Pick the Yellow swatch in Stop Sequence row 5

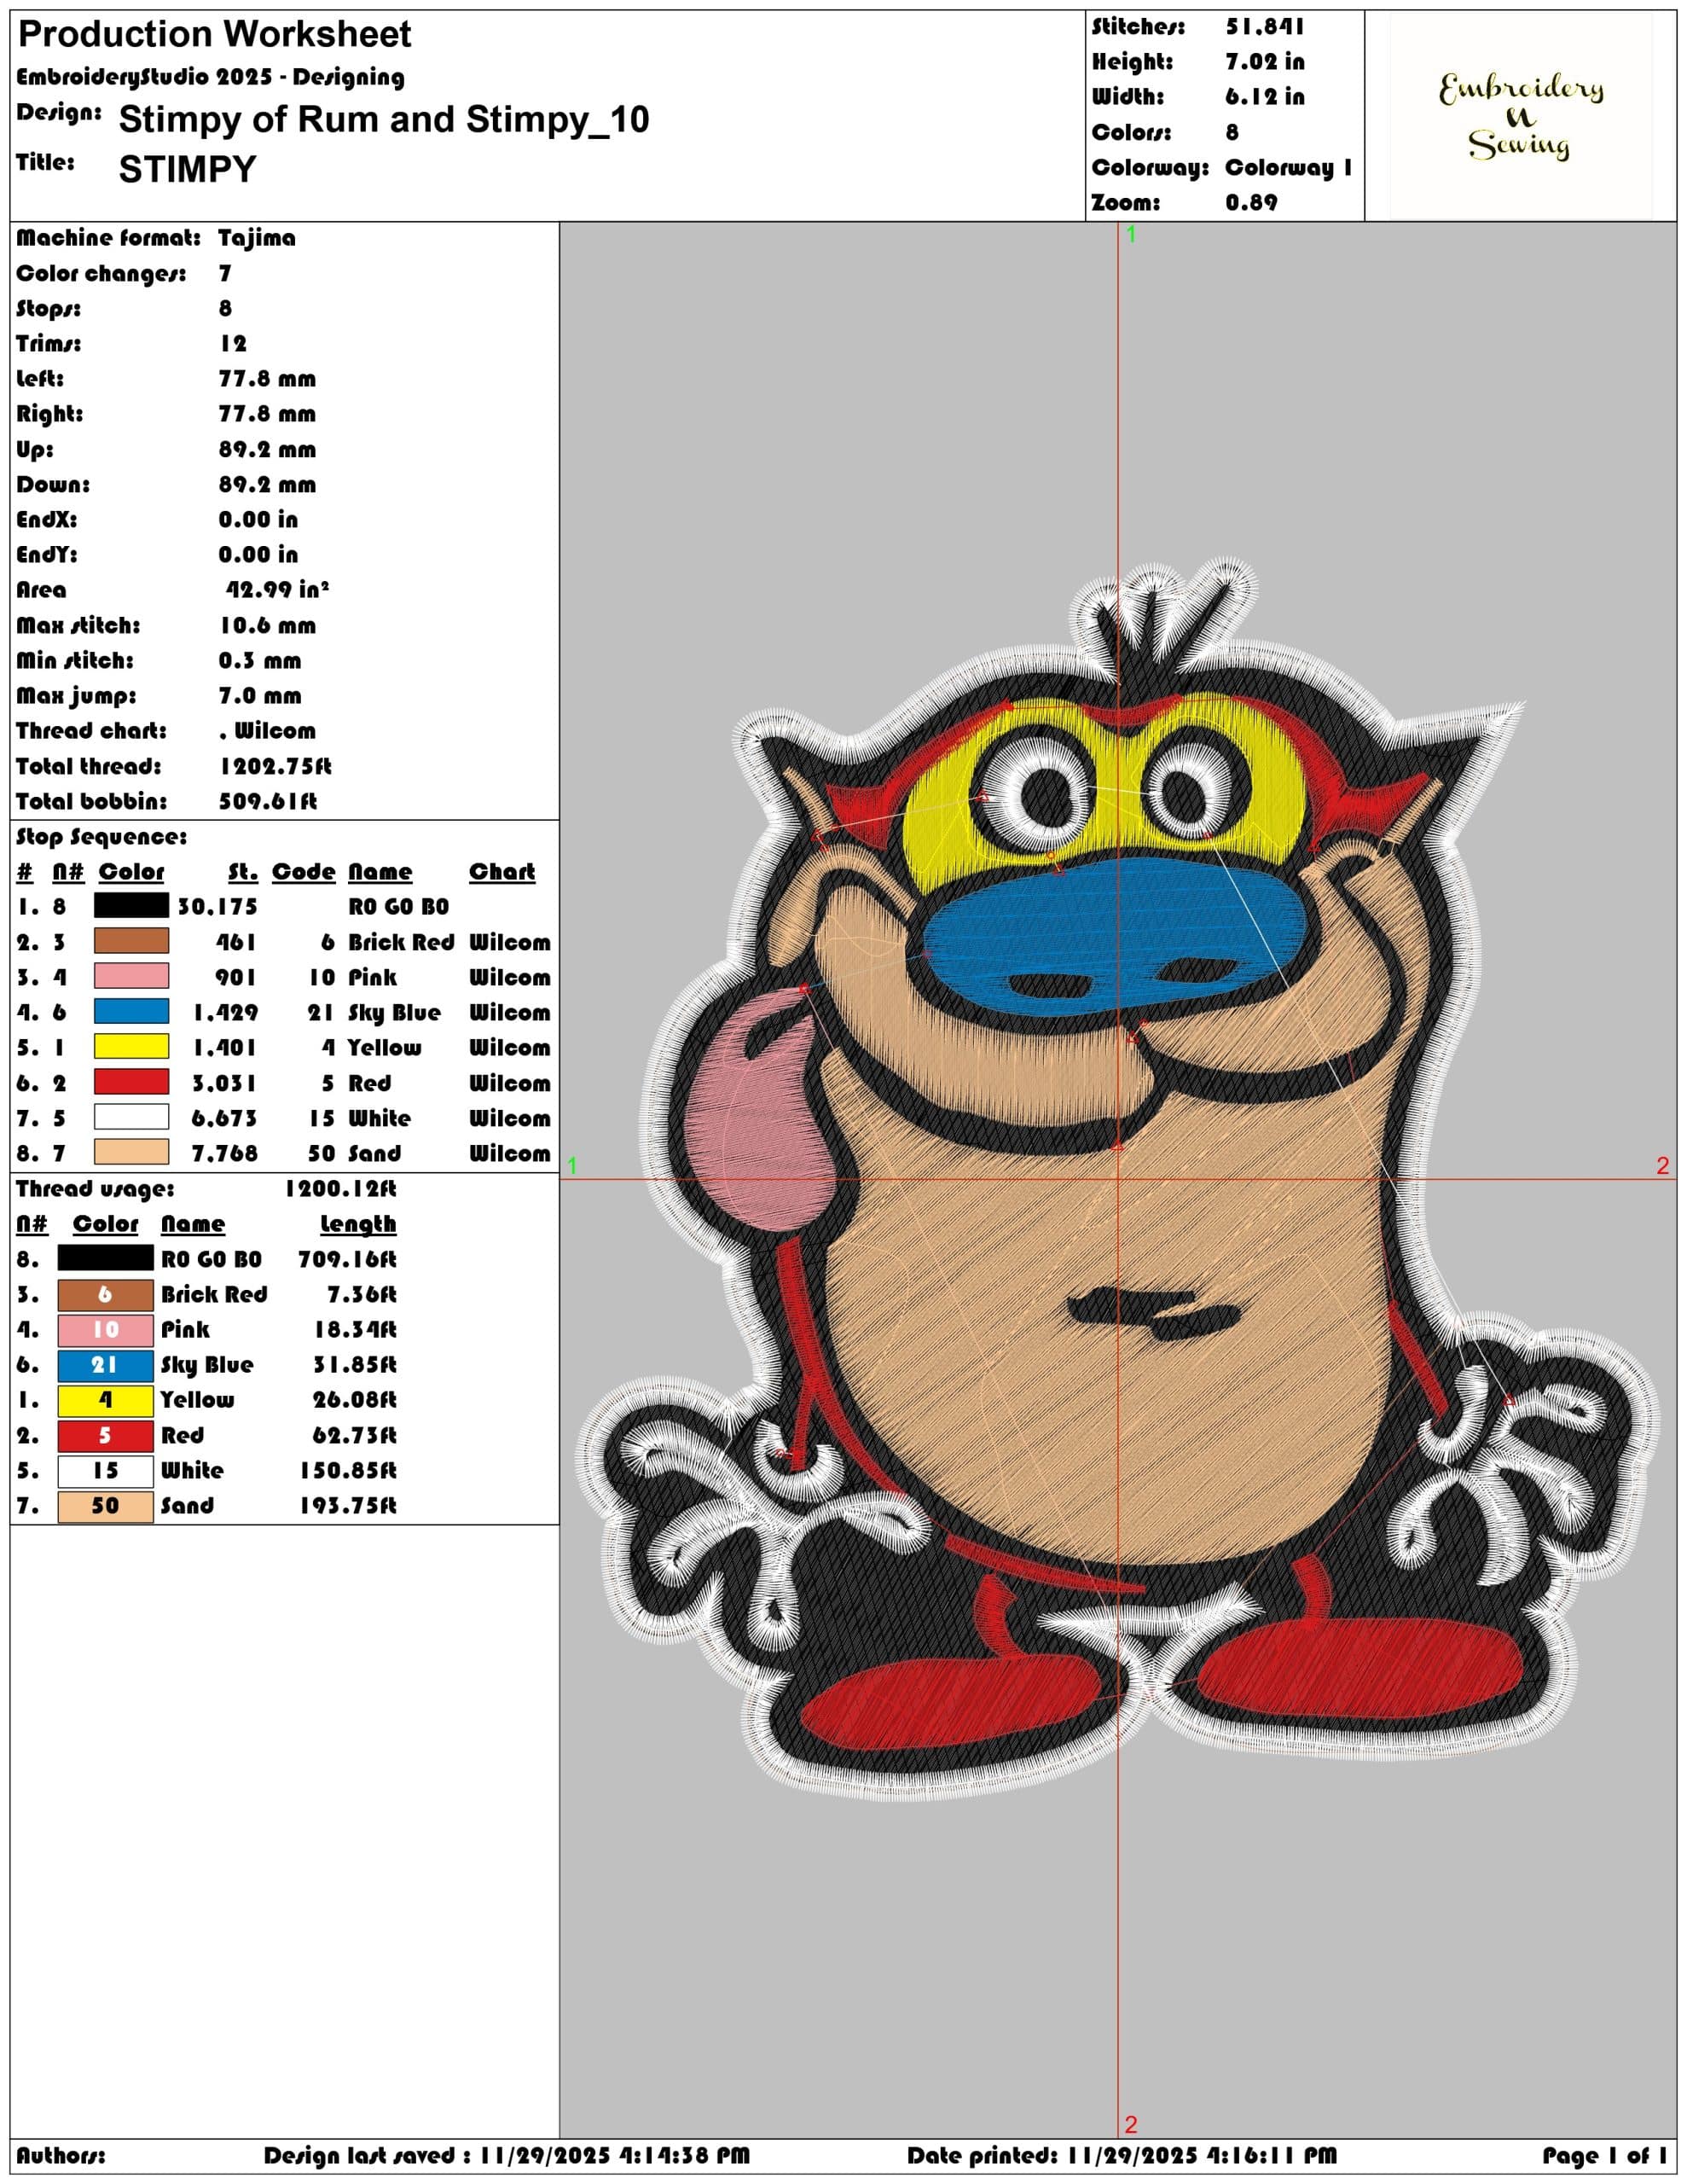[x=131, y=1047]
